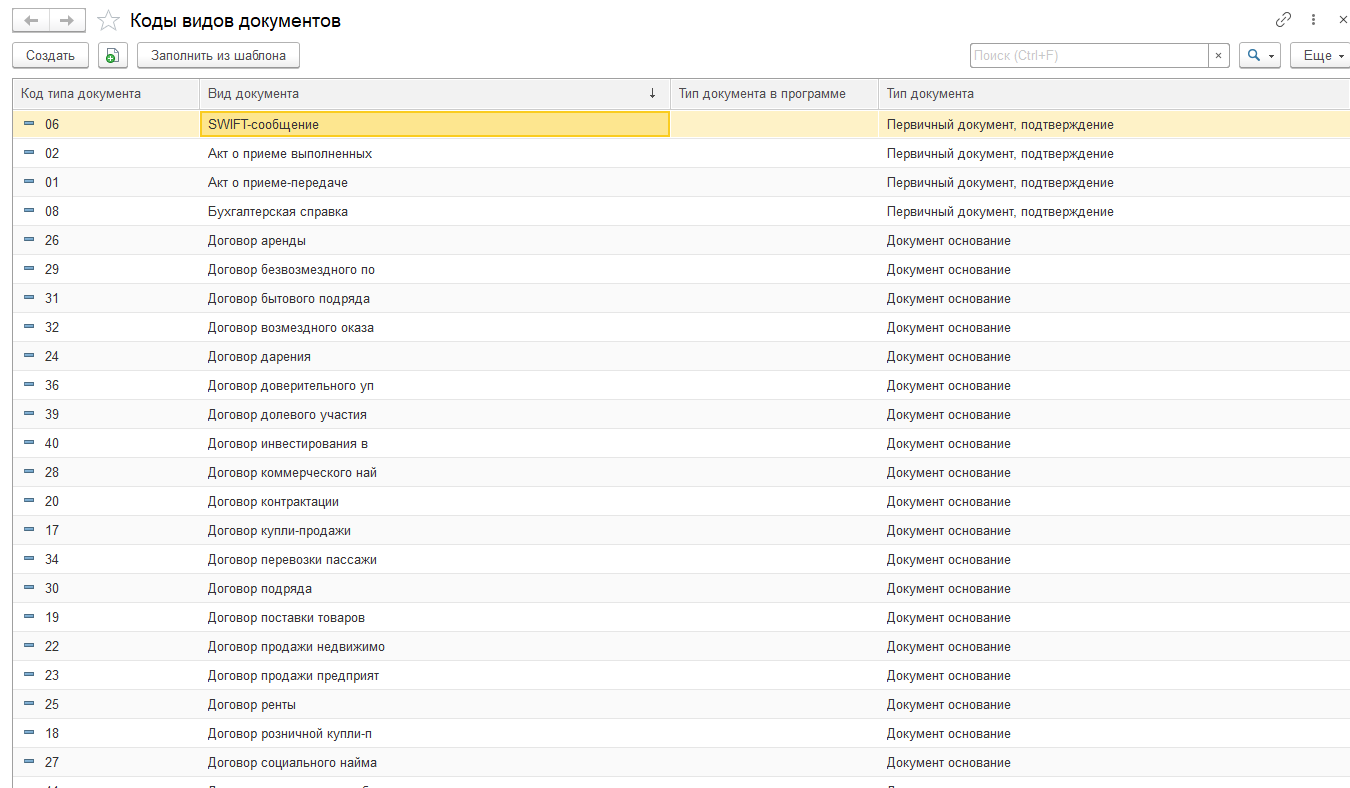Select row icon for code 39
1350x788 pixels.
coord(28,414)
